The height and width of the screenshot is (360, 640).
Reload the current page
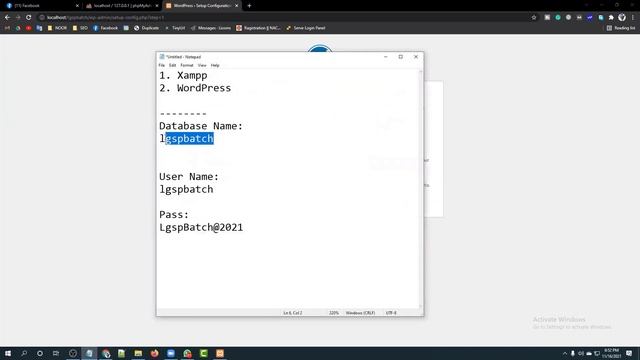pyautogui.click(x=29, y=18)
